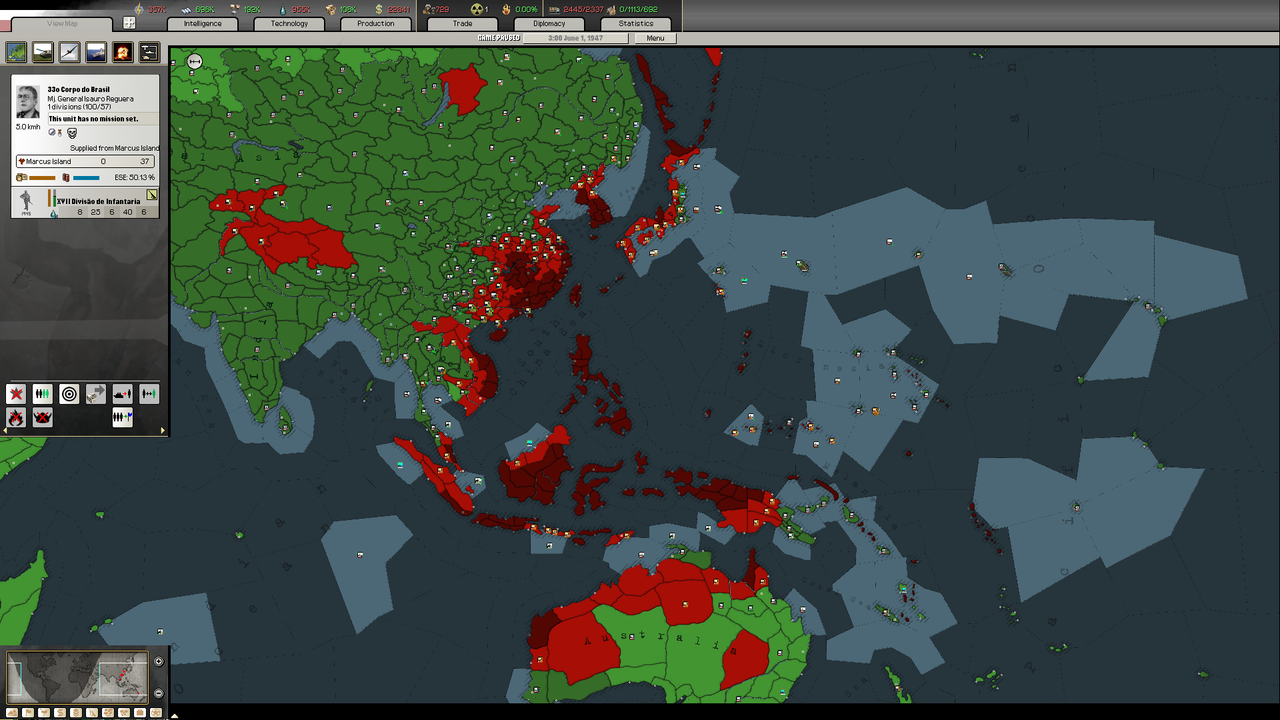Open the Production tab

(x=376, y=23)
